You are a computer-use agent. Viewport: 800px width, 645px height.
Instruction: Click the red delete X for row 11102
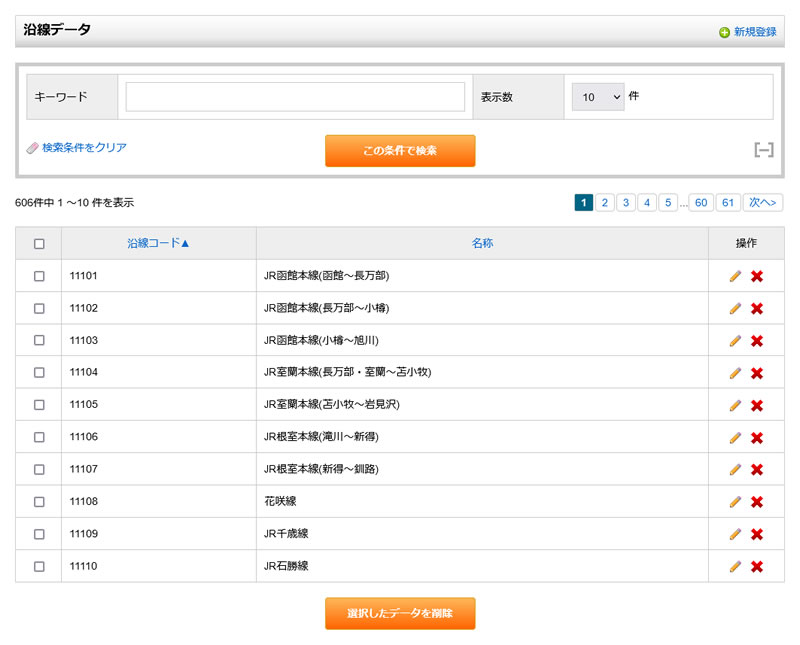757,308
